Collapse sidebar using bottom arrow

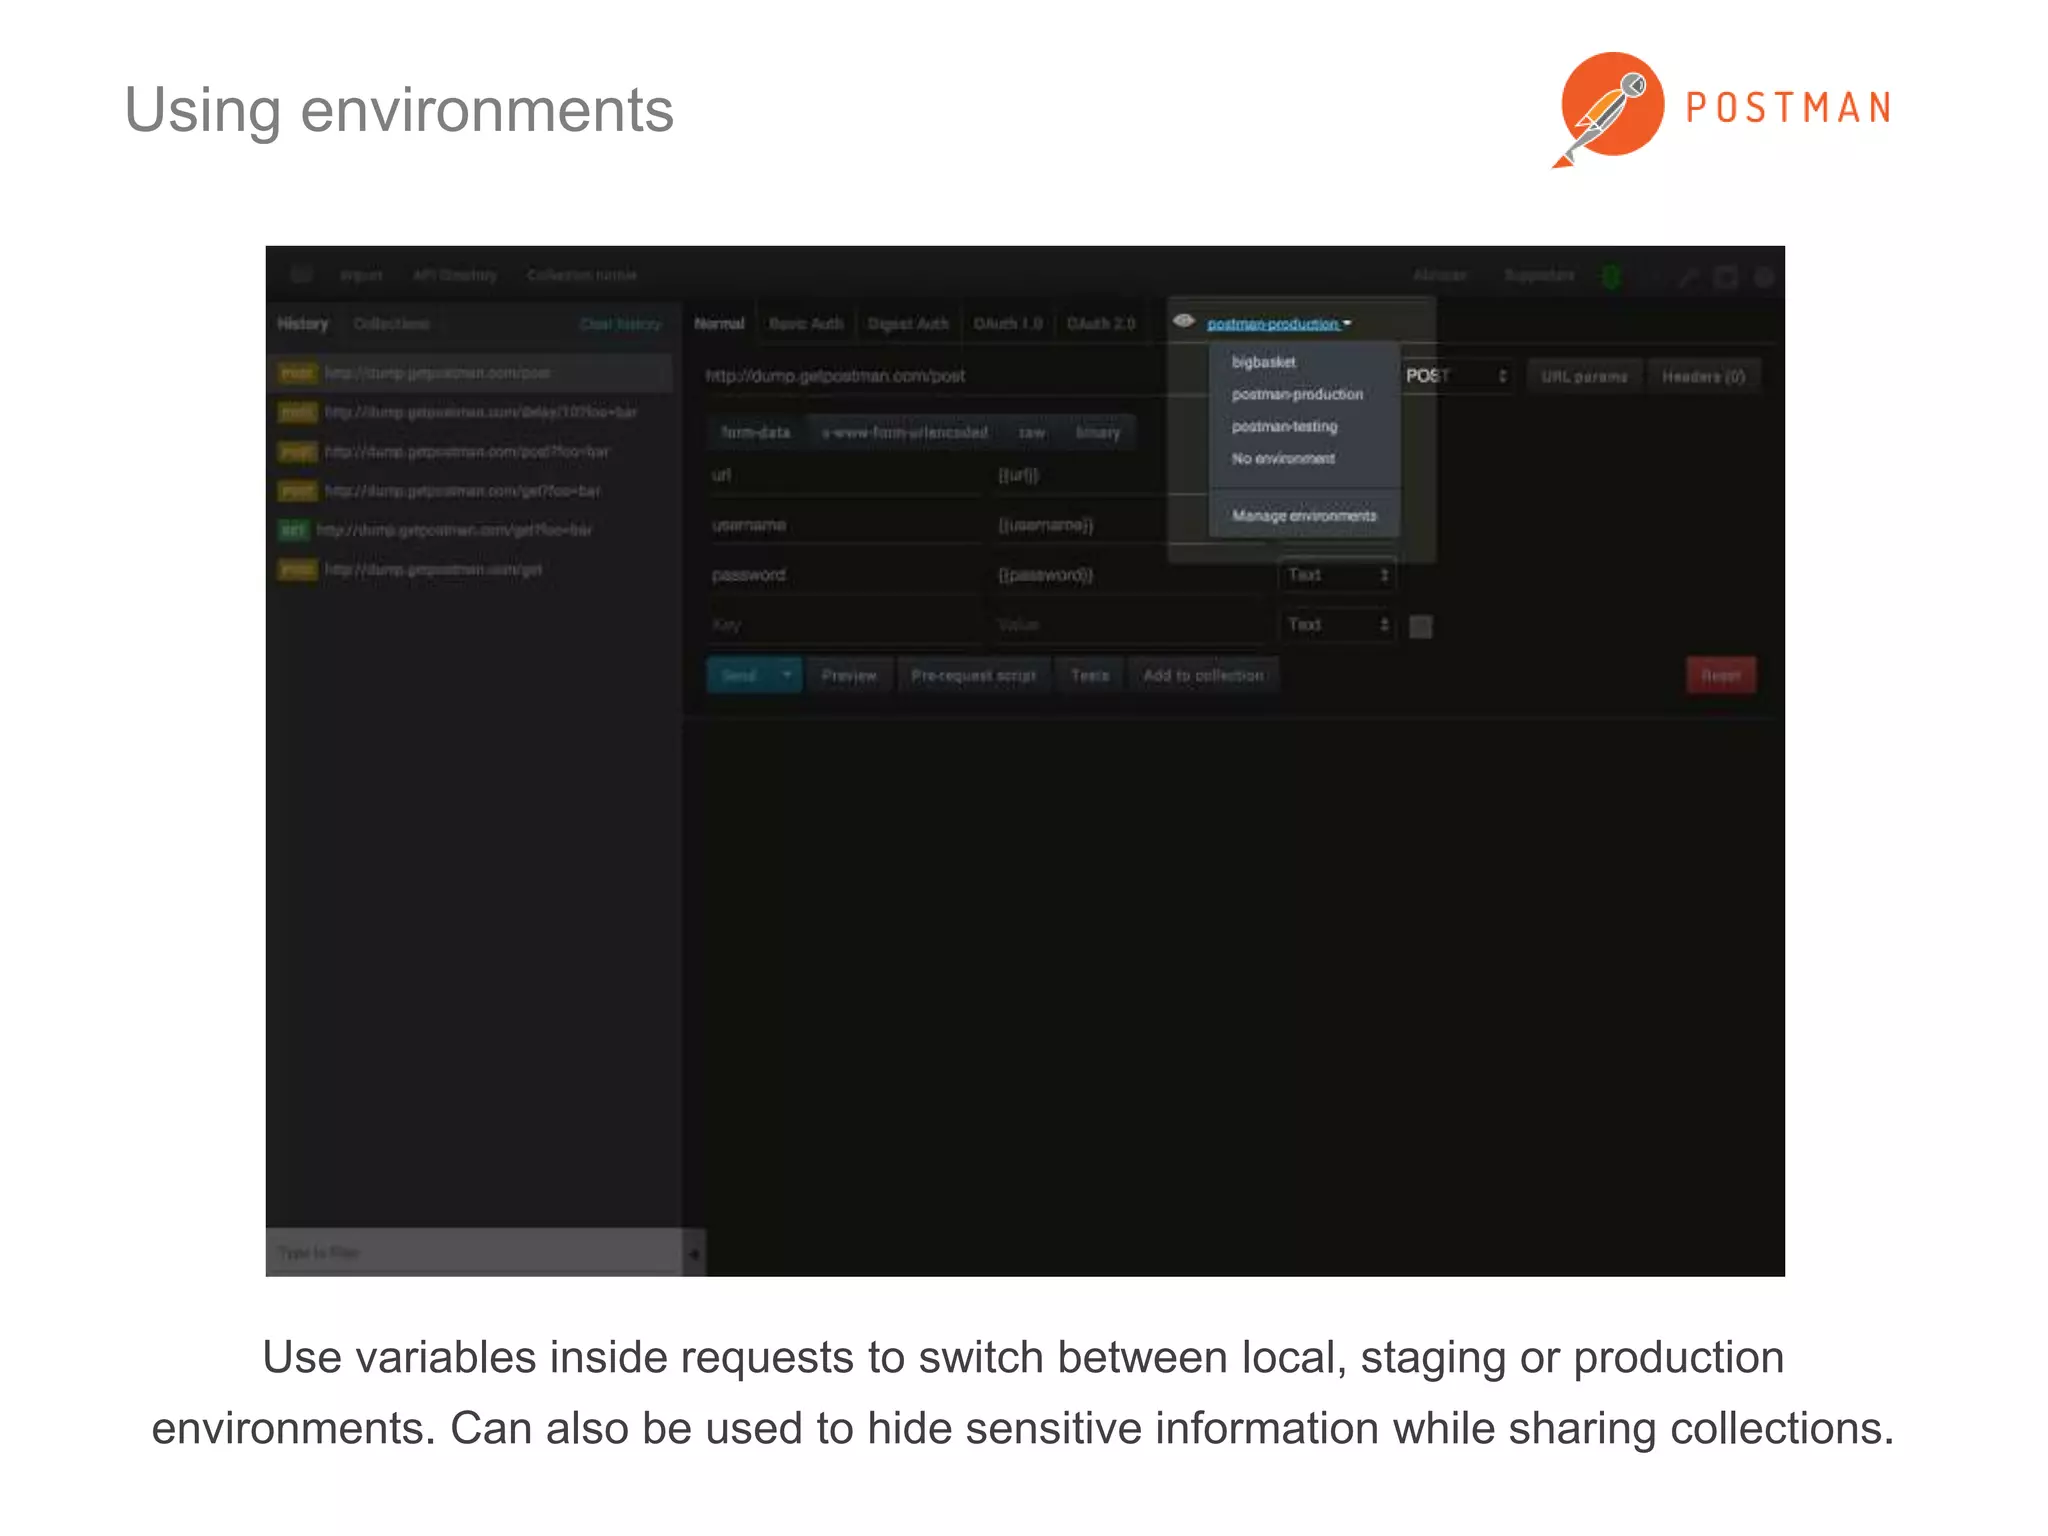694,1252
